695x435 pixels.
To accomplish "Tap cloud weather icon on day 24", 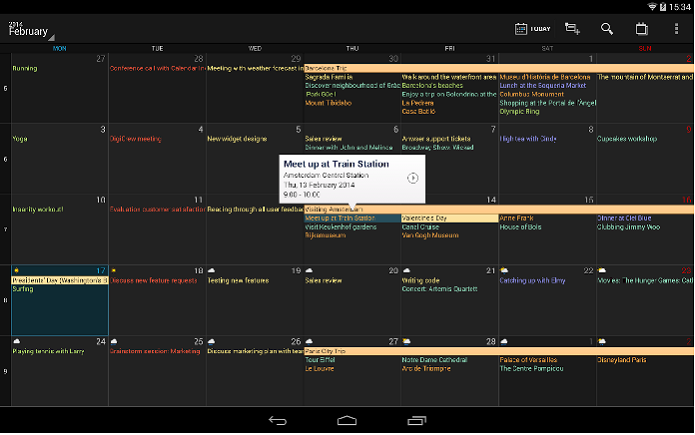I will coord(16,341).
